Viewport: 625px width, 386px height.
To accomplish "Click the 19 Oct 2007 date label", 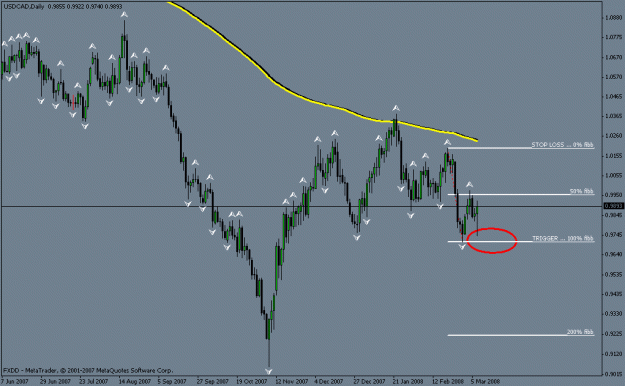I will click(x=252, y=382).
